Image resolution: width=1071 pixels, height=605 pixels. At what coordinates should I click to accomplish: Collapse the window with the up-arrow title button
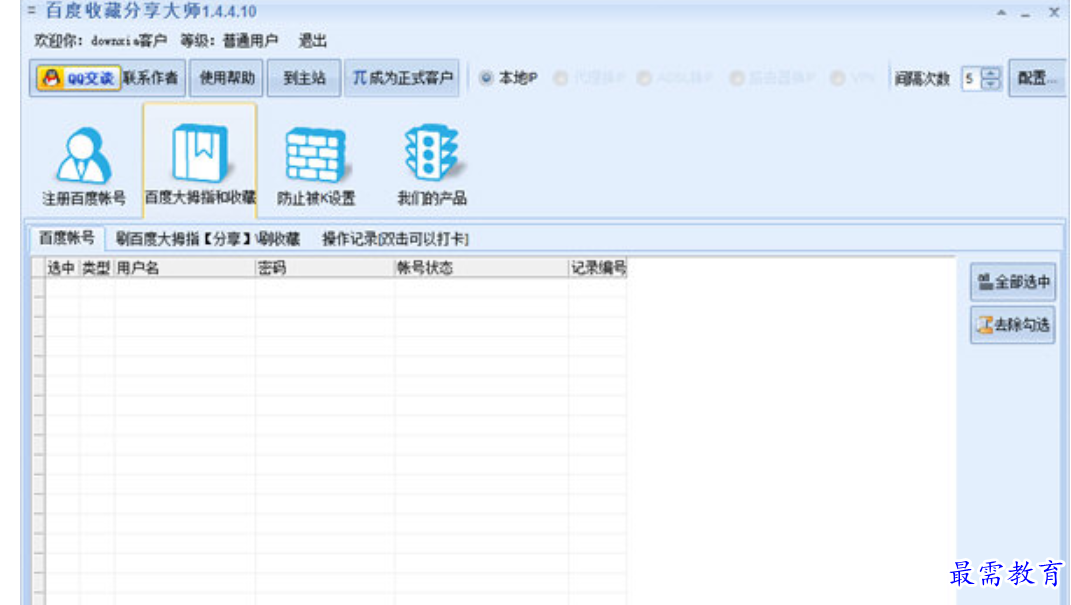(x=1001, y=12)
